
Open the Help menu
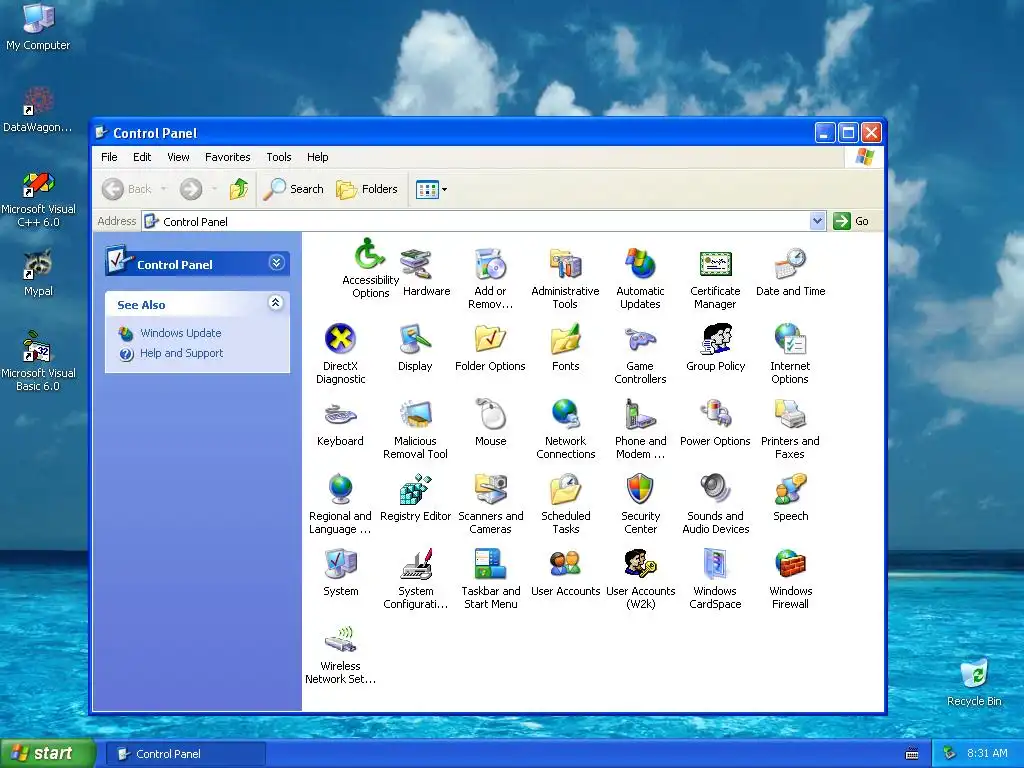pyautogui.click(x=317, y=157)
